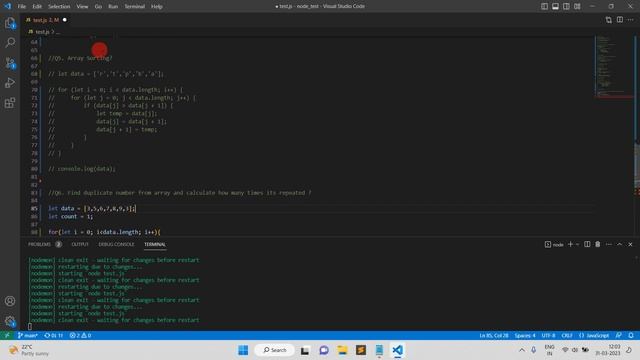Create a new terminal with plus icon
The width and height of the screenshot is (640, 360).
pyautogui.click(x=570, y=244)
